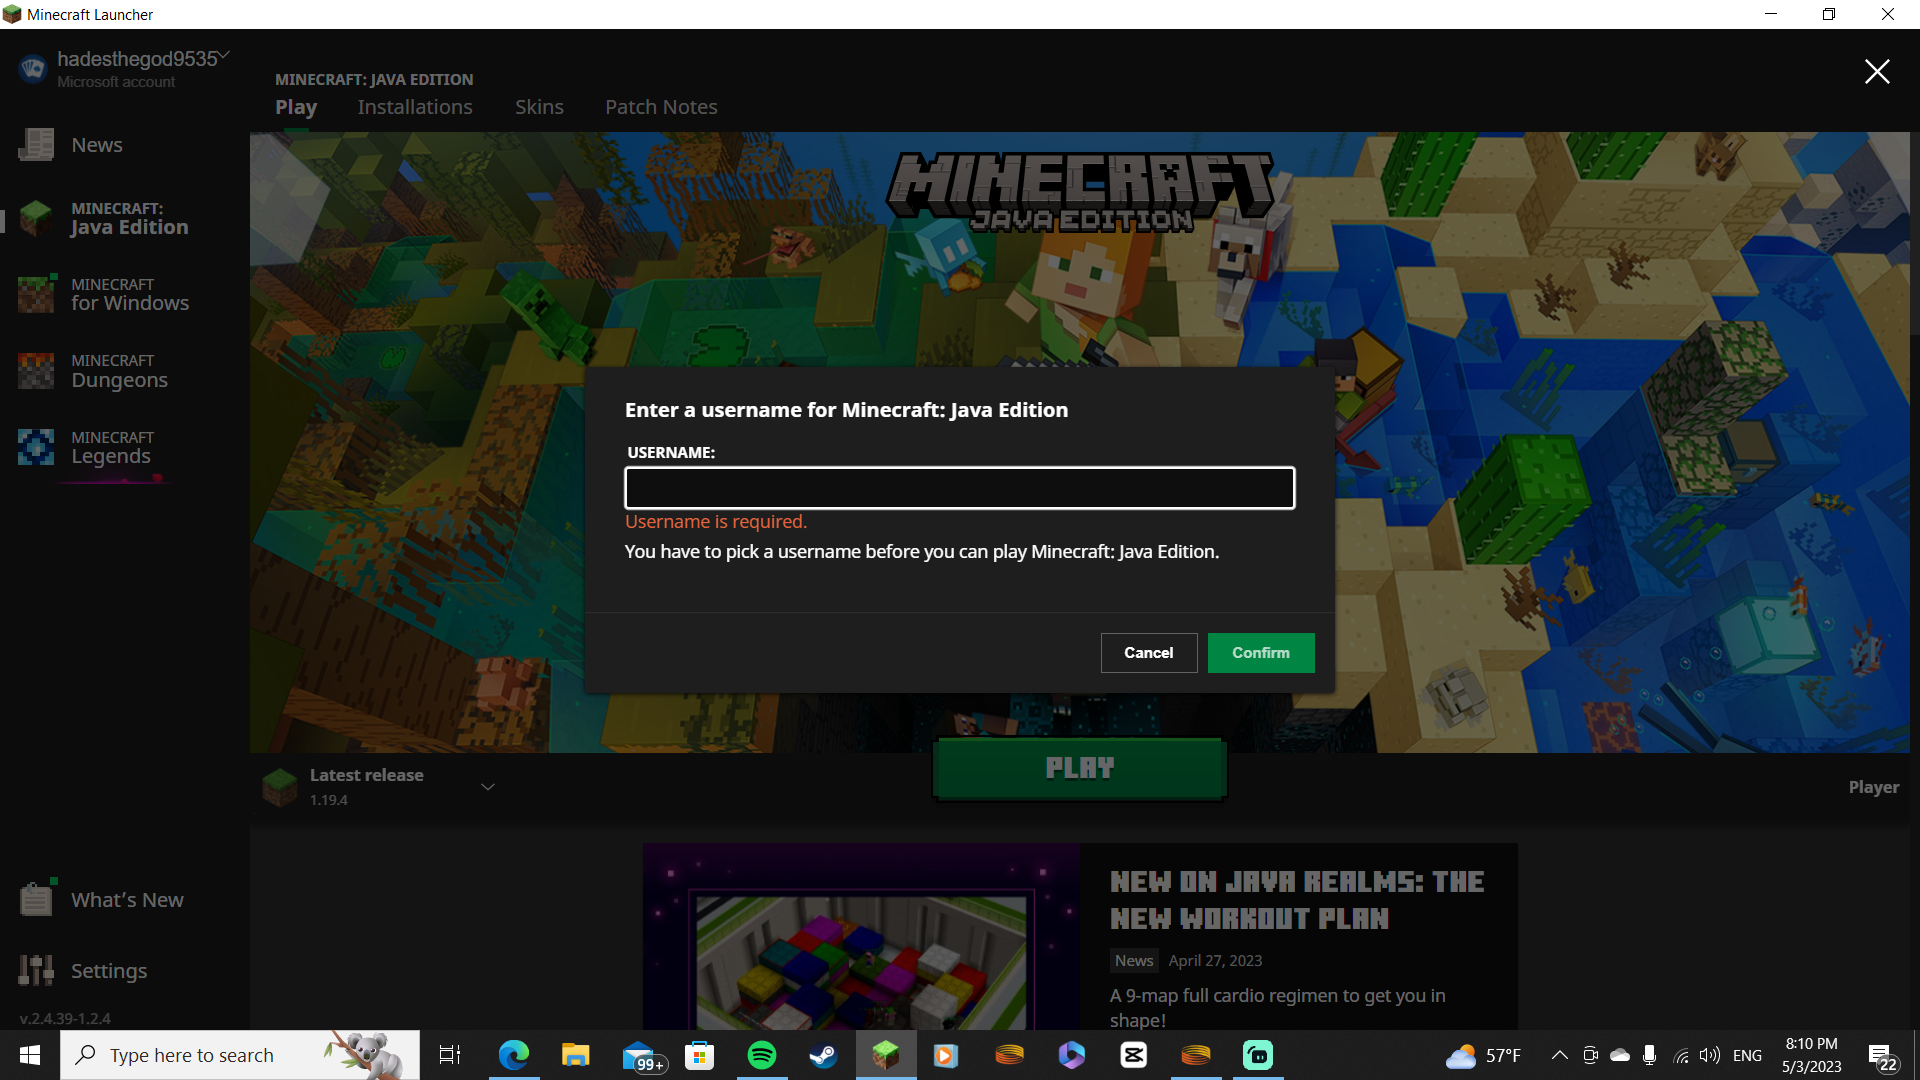1920x1080 pixels.
Task: Focus the Username input field
Action: click(x=959, y=488)
